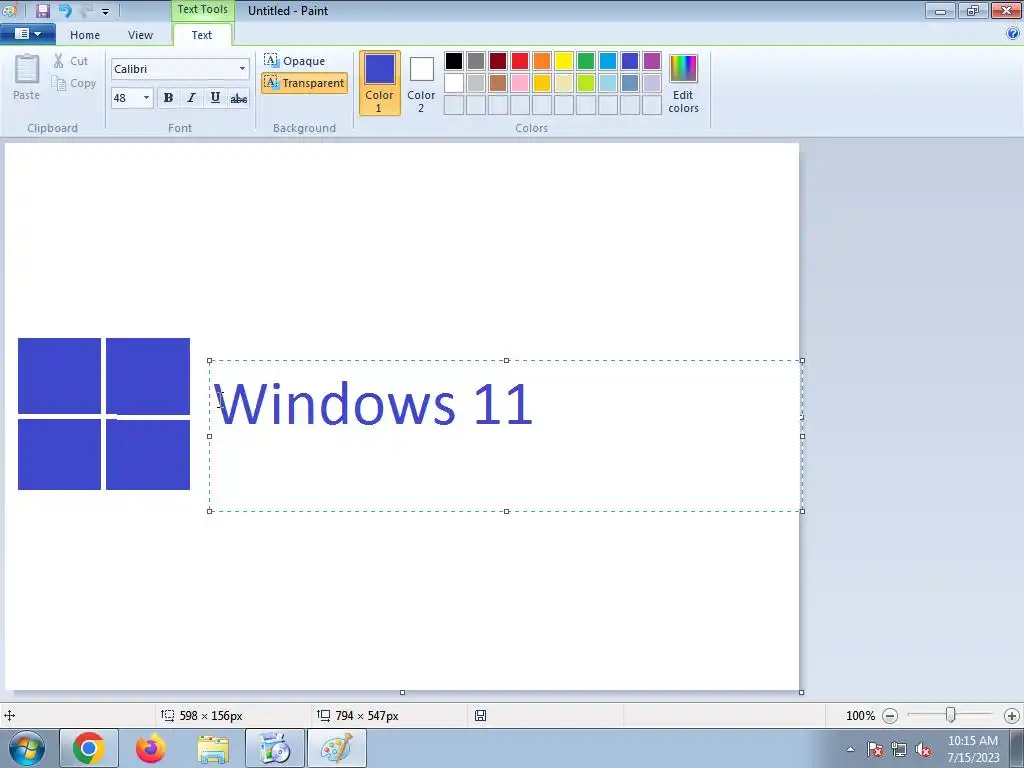
Task: Pick the white swatch in the second palette row
Action: (454, 83)
